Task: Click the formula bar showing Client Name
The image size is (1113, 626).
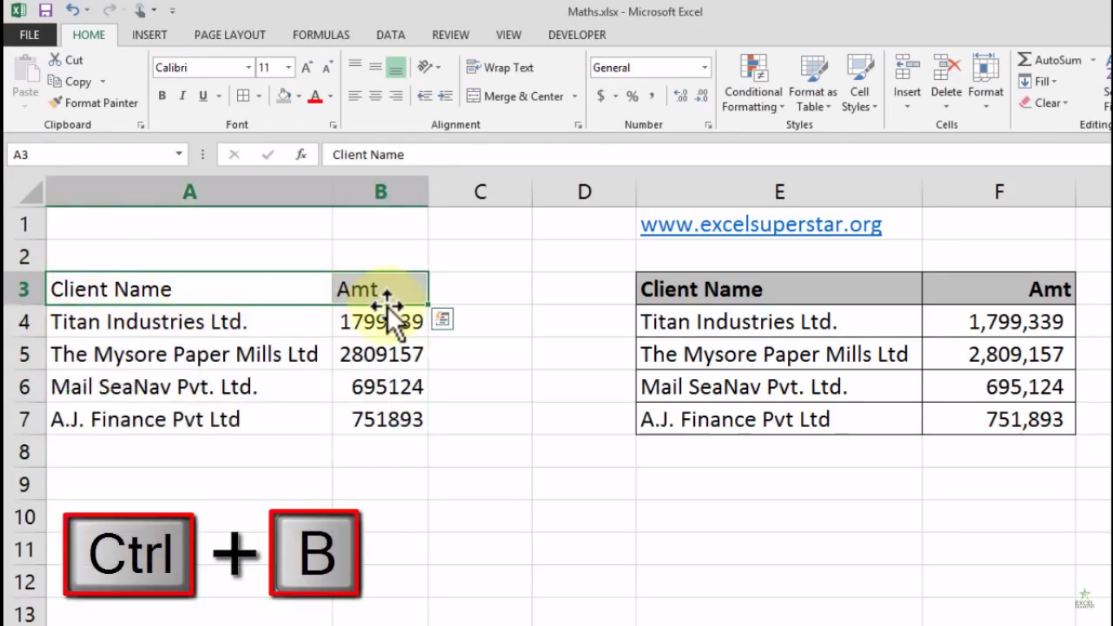Action: point(717,155)
